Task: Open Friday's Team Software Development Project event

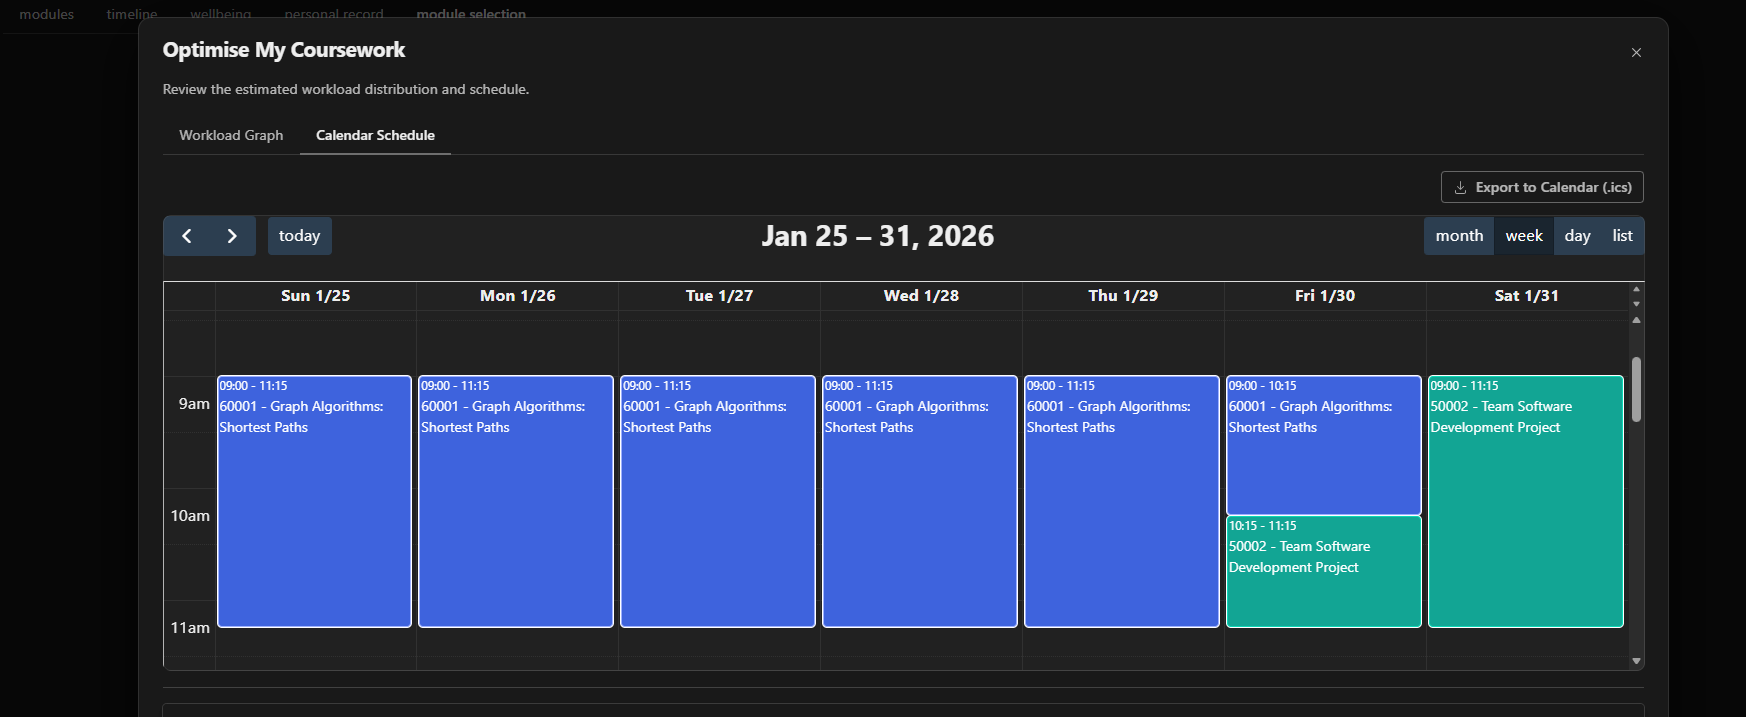Action: point(1323,570)
